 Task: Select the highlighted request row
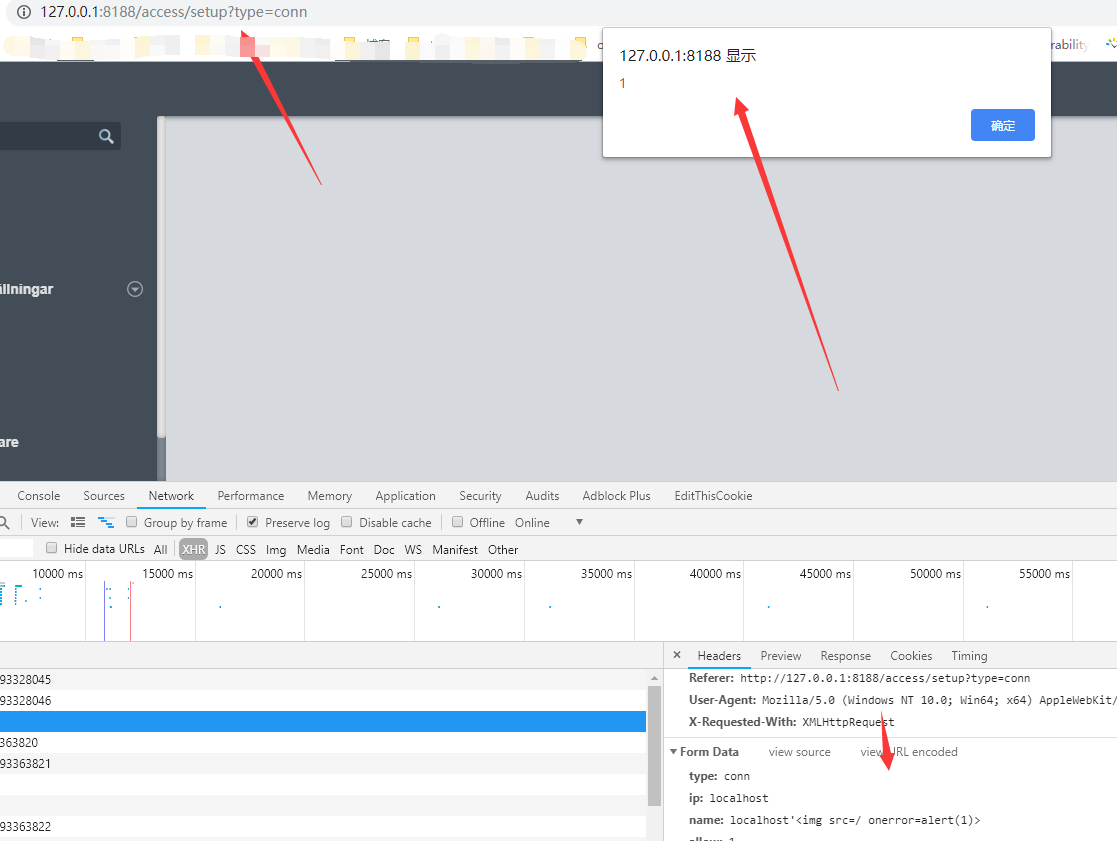[x=320, y=721]
